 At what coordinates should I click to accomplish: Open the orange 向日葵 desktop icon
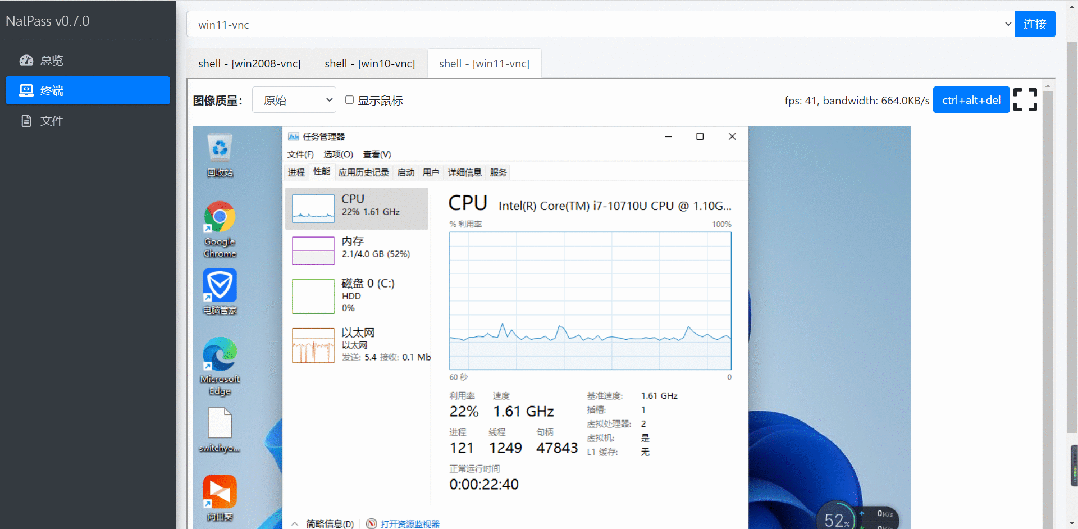(220, 498)
